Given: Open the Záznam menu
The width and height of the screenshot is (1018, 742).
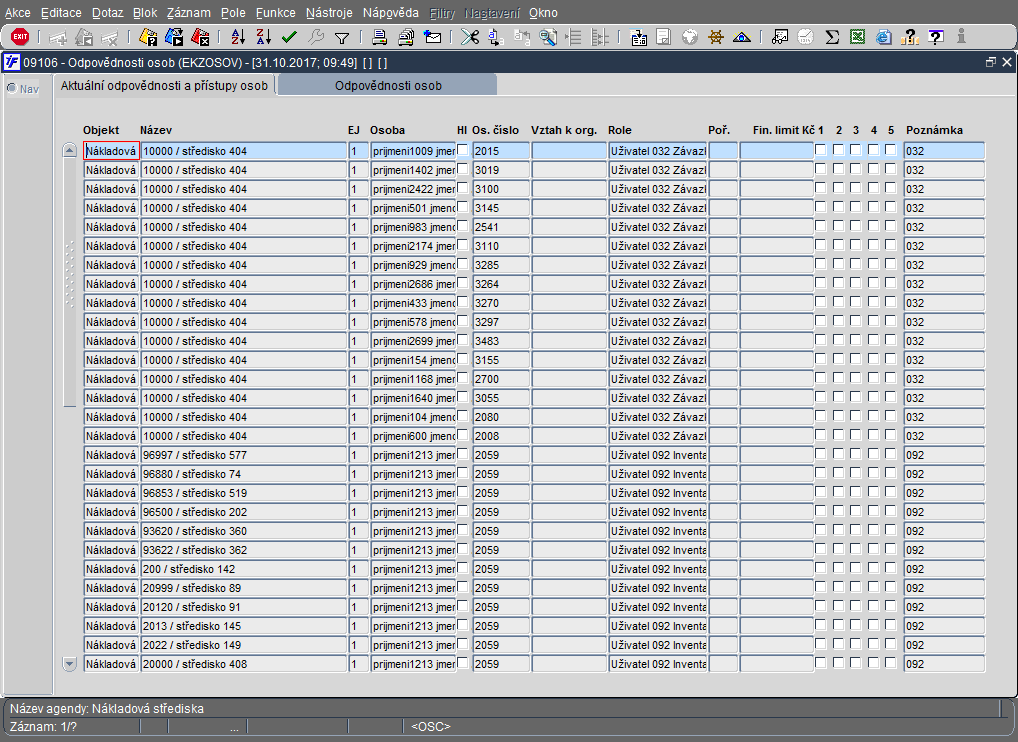Looking at the screenshot, I should (x=188, y=13).
